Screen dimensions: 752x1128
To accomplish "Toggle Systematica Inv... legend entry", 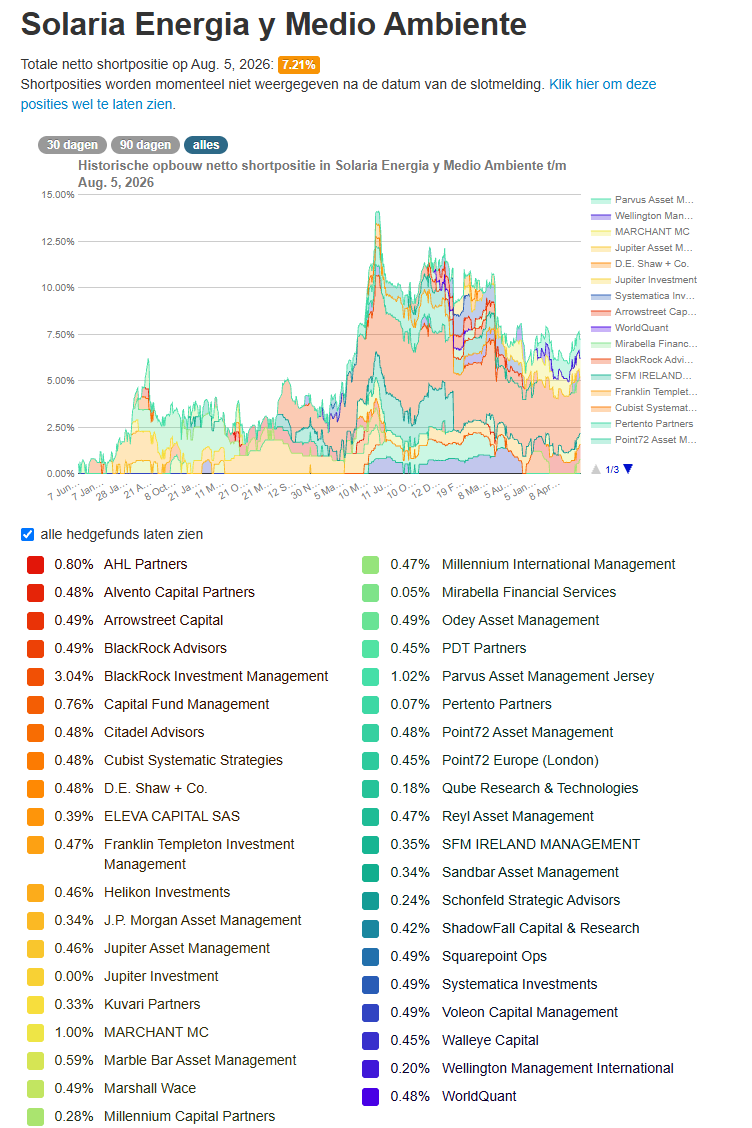I will pyautogui.click(x=643, y=296).
